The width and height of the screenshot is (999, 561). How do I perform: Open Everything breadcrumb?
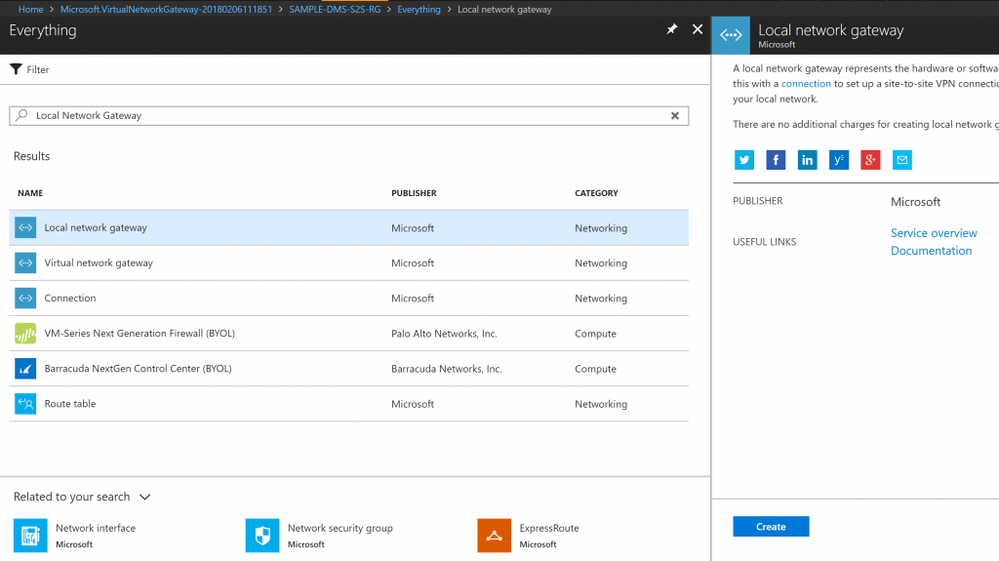[x=419, y=10]
